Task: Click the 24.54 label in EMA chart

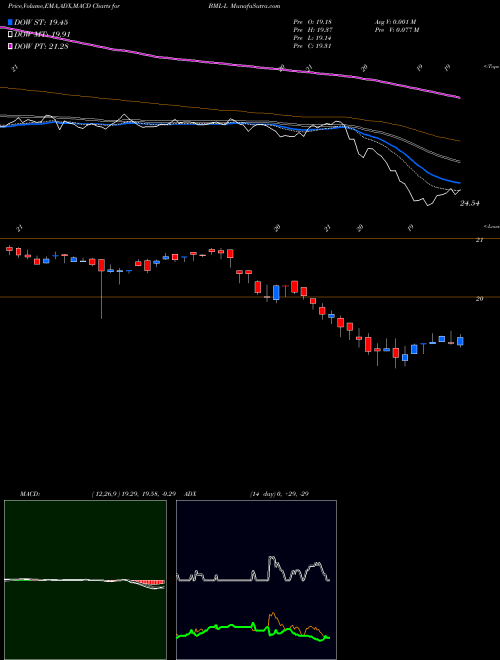Action: coord(470,203)
